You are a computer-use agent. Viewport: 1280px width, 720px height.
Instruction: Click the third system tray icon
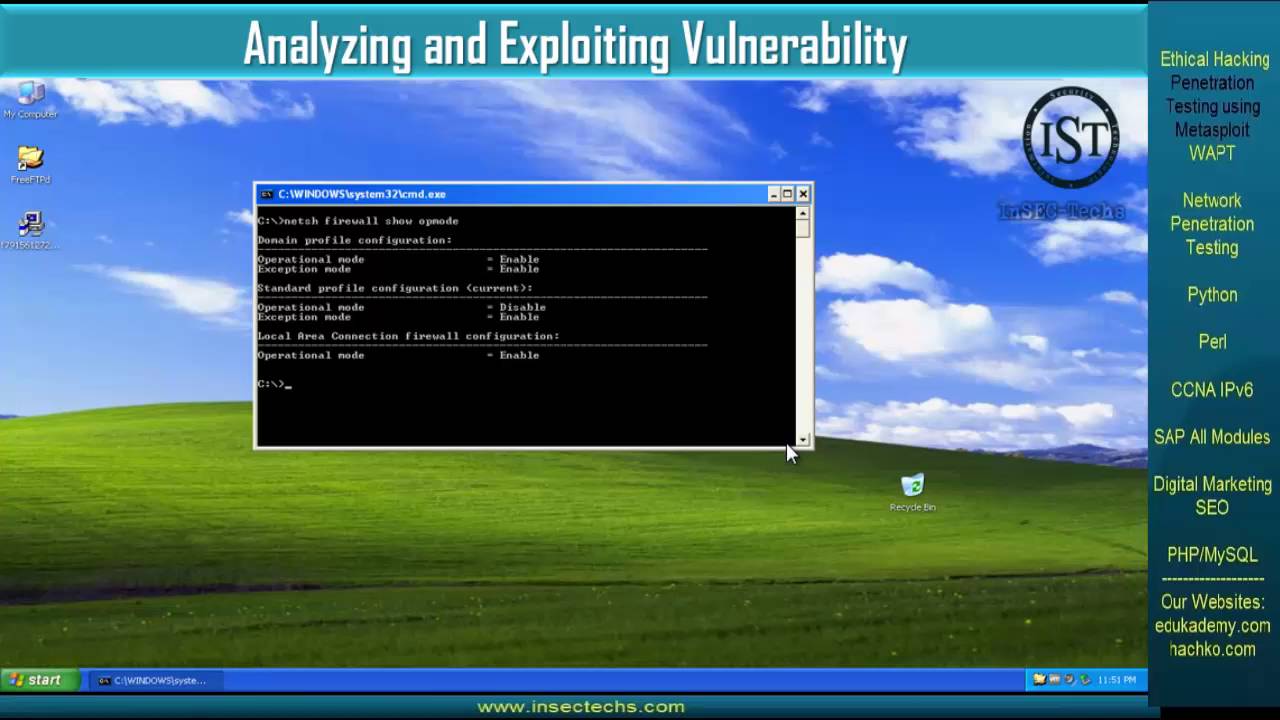1069,680
